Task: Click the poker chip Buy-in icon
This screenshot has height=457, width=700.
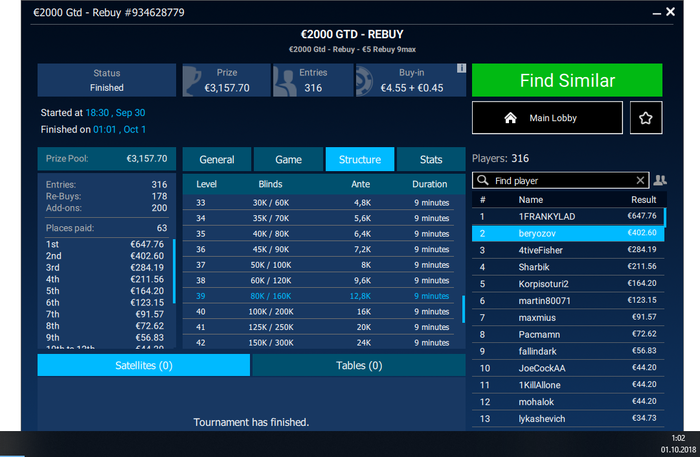Action: (x=364, y=81)
